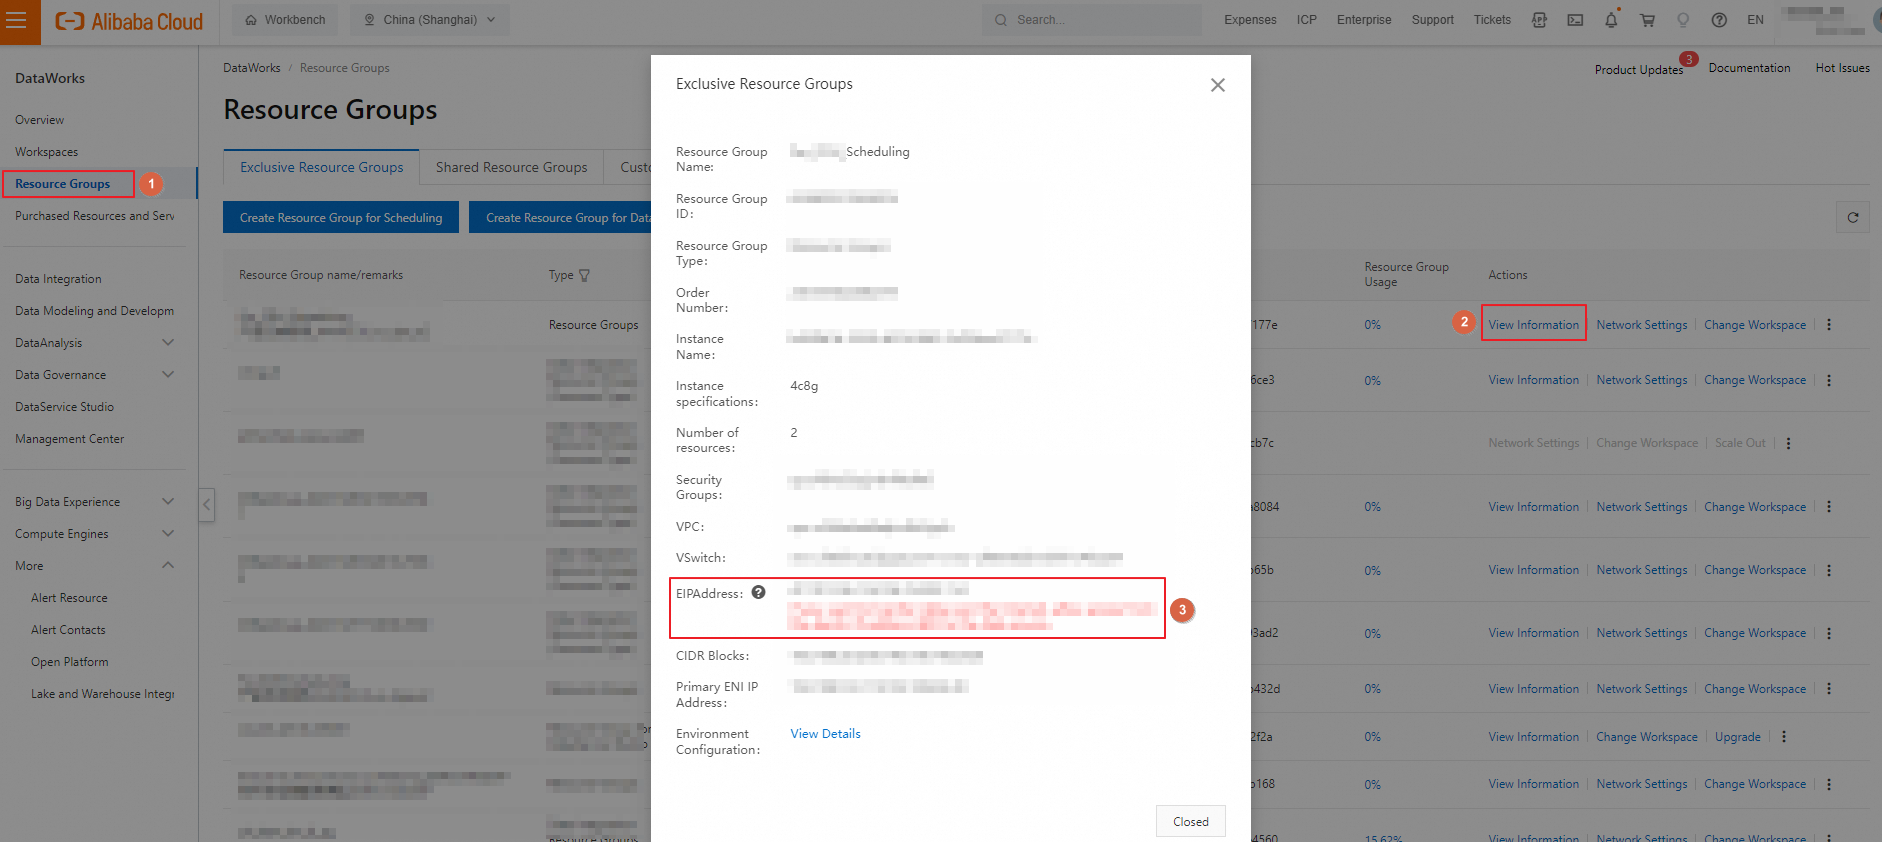
Task: Open the Expenses menu
Action: pos(1250,20)
